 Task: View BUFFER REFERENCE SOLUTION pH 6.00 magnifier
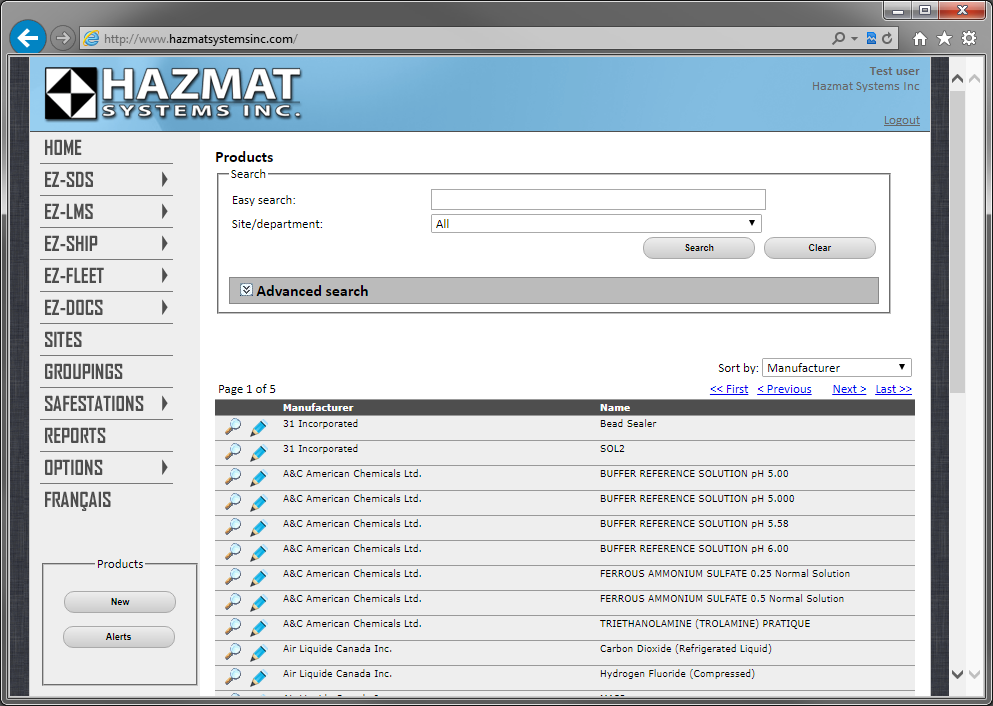(232, 552)
